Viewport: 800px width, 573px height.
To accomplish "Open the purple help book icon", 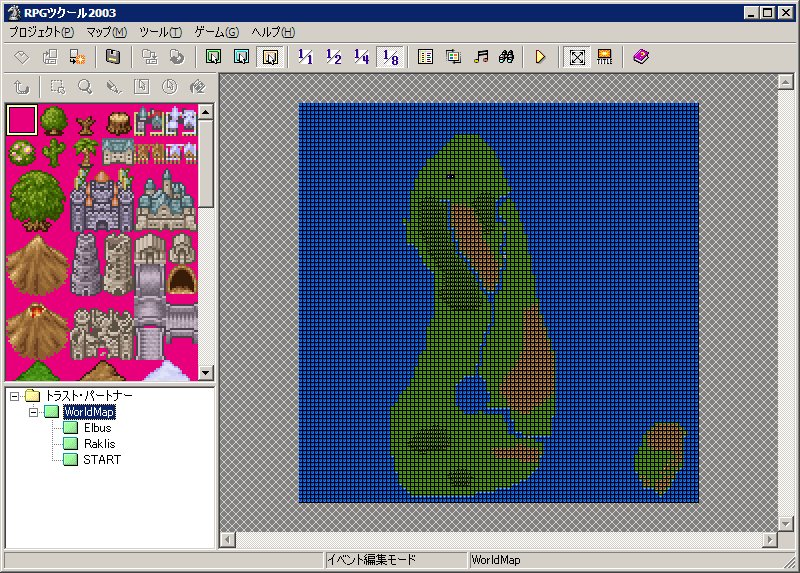I will click(641, 57).
